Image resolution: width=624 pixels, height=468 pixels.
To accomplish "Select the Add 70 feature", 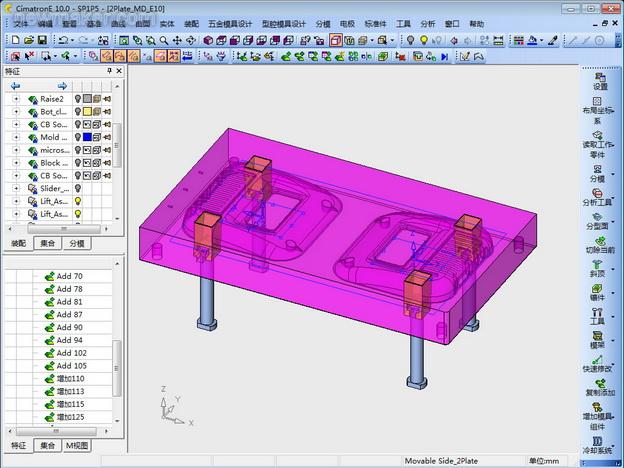I will pos(70,276).
